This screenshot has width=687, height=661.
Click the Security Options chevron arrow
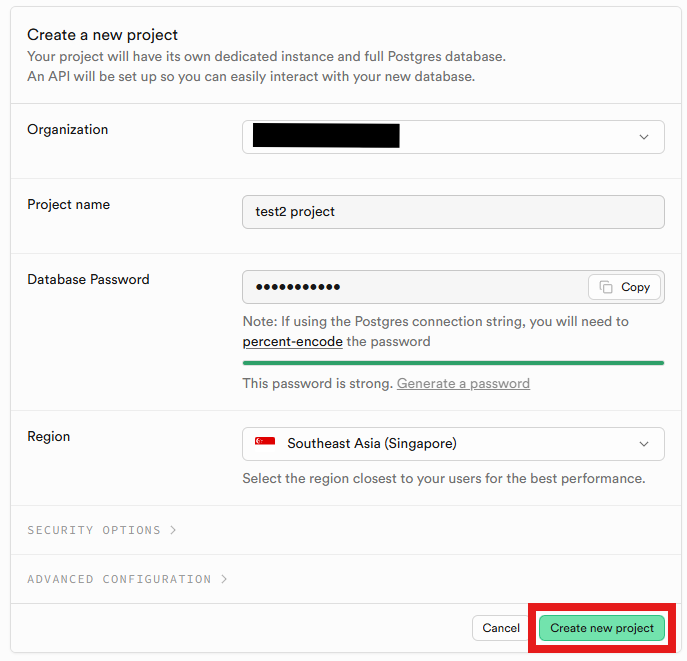point(174,530)
